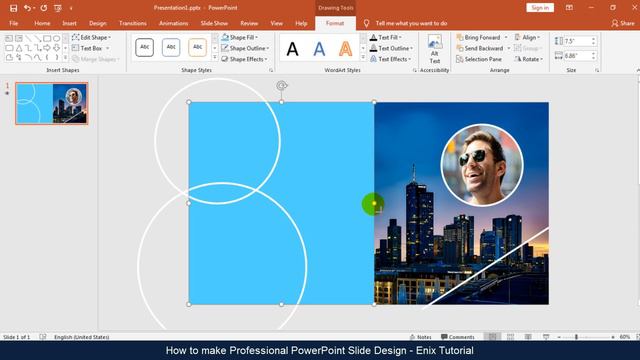Apply the orange outlined A WordArt style

coord(345,49)
